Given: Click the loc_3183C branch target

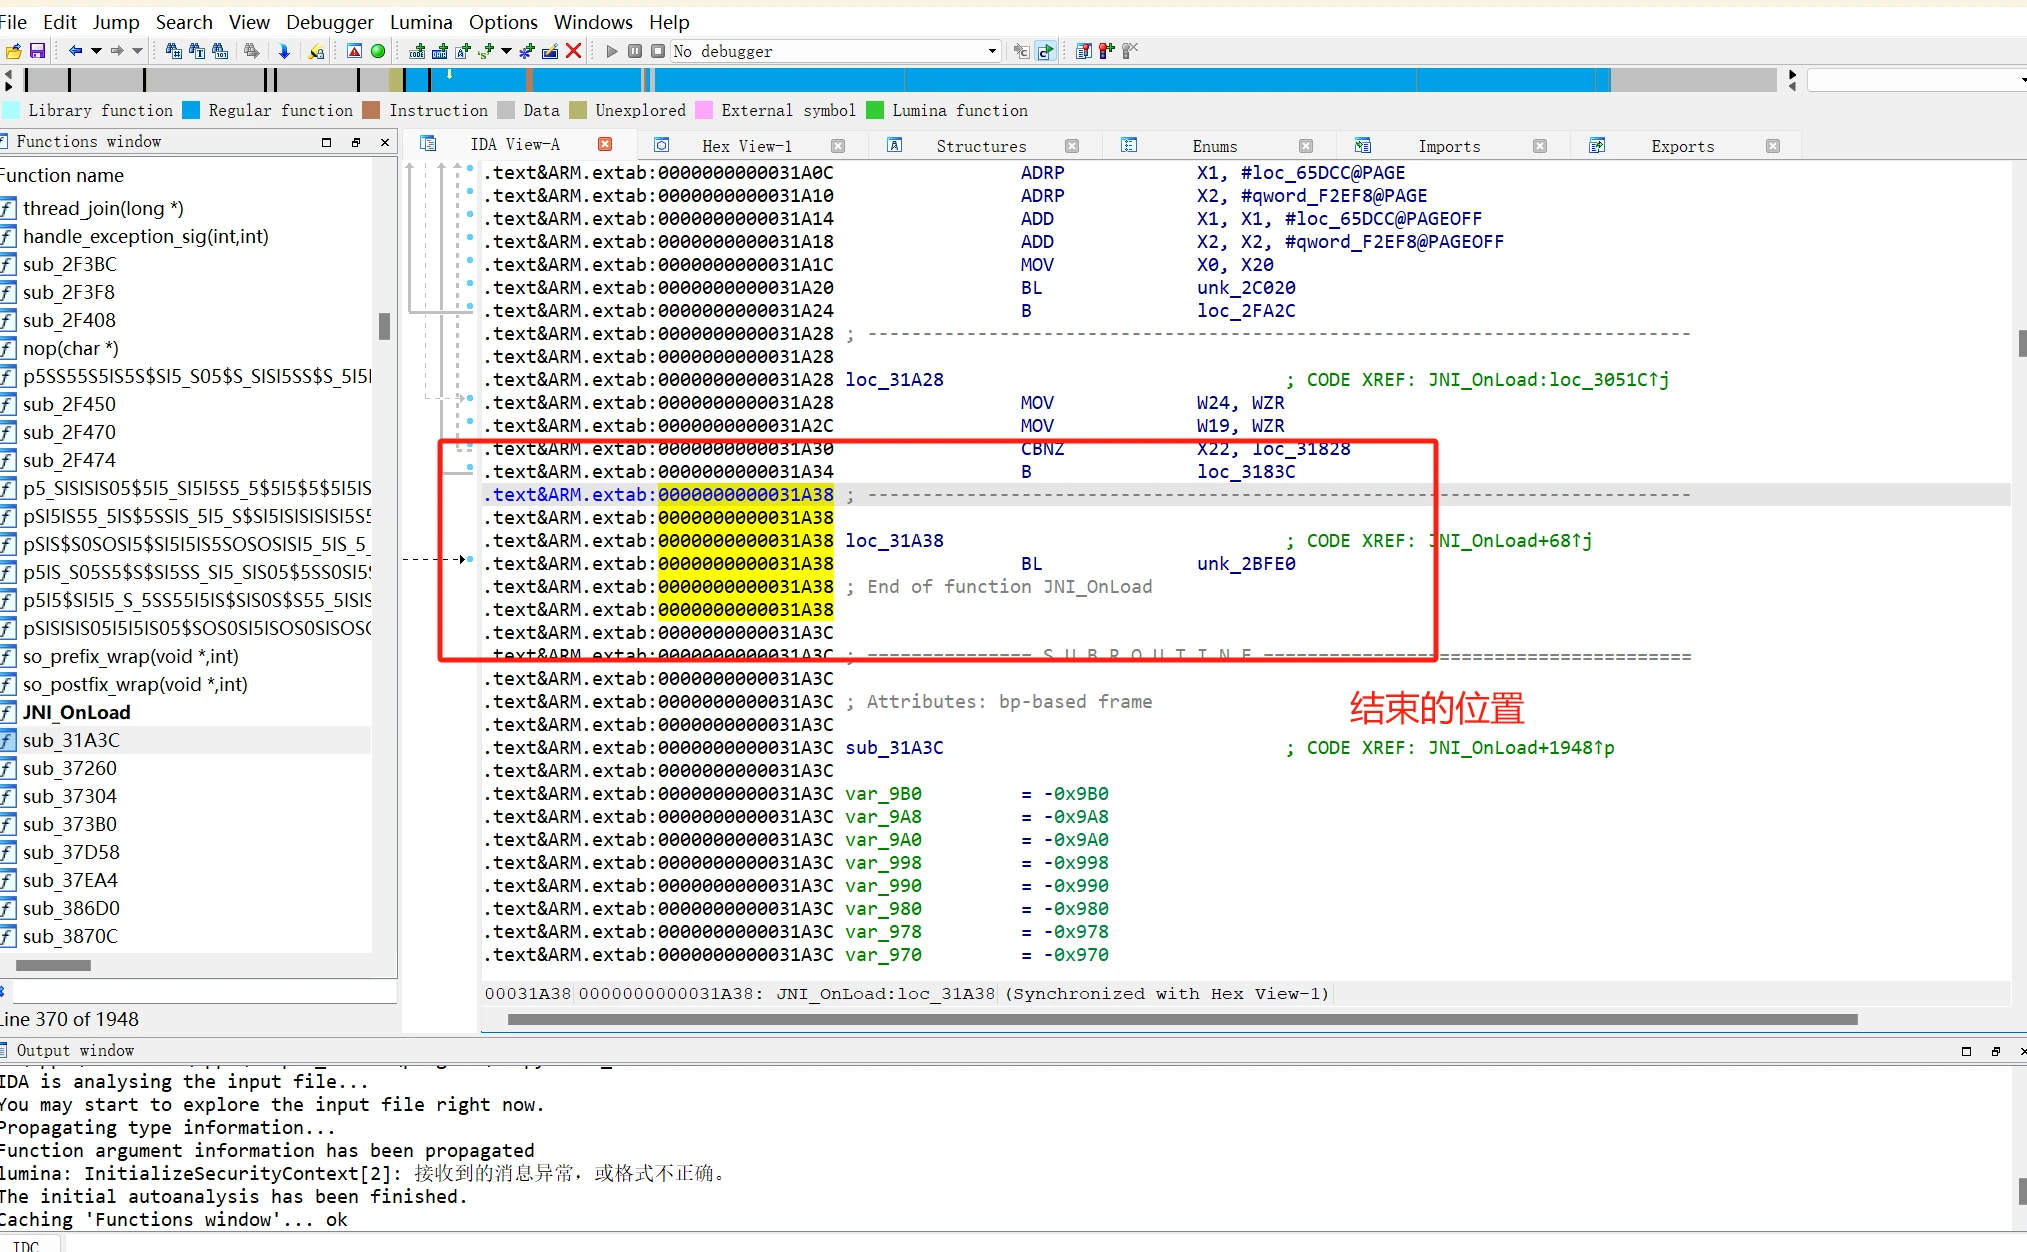Looking at the screenshot, I should (x=1245, y=472).
